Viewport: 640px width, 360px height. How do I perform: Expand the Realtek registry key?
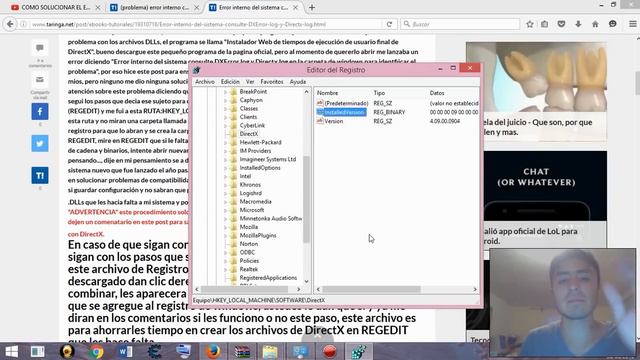[225, 269]
